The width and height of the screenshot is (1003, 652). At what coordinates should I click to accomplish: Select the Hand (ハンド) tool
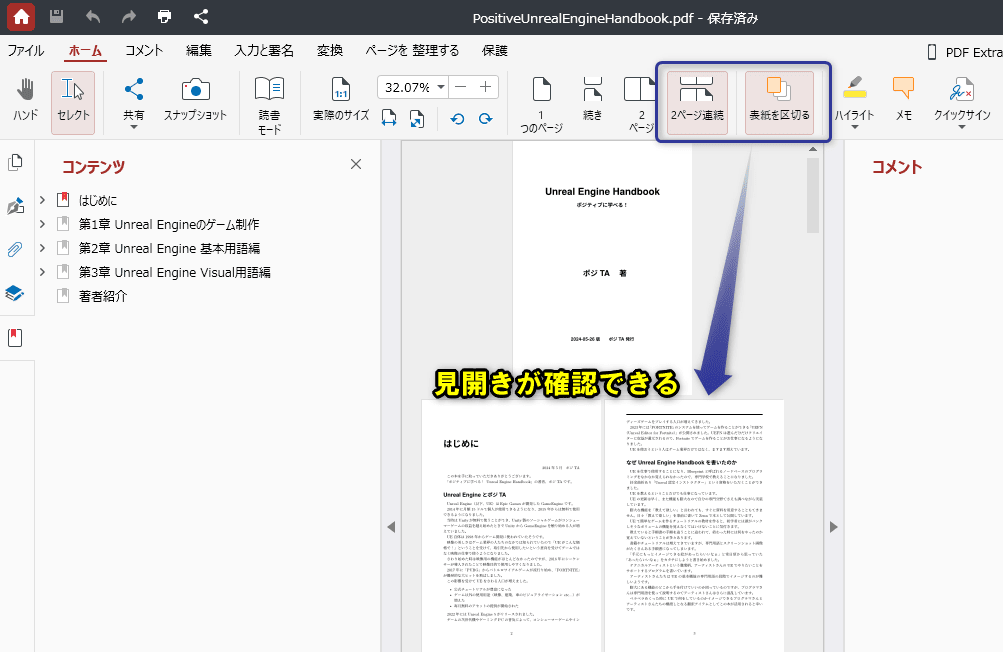[26, 100]
